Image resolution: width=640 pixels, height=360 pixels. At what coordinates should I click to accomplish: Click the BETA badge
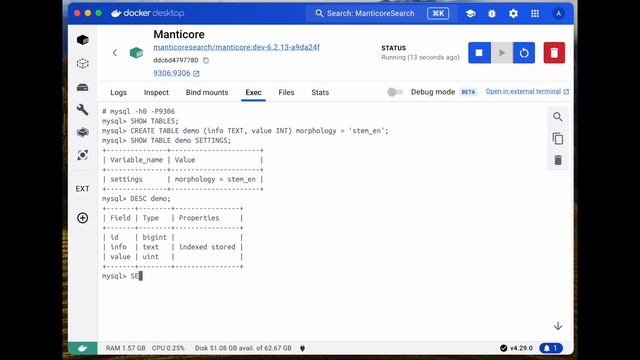(468, 92)
